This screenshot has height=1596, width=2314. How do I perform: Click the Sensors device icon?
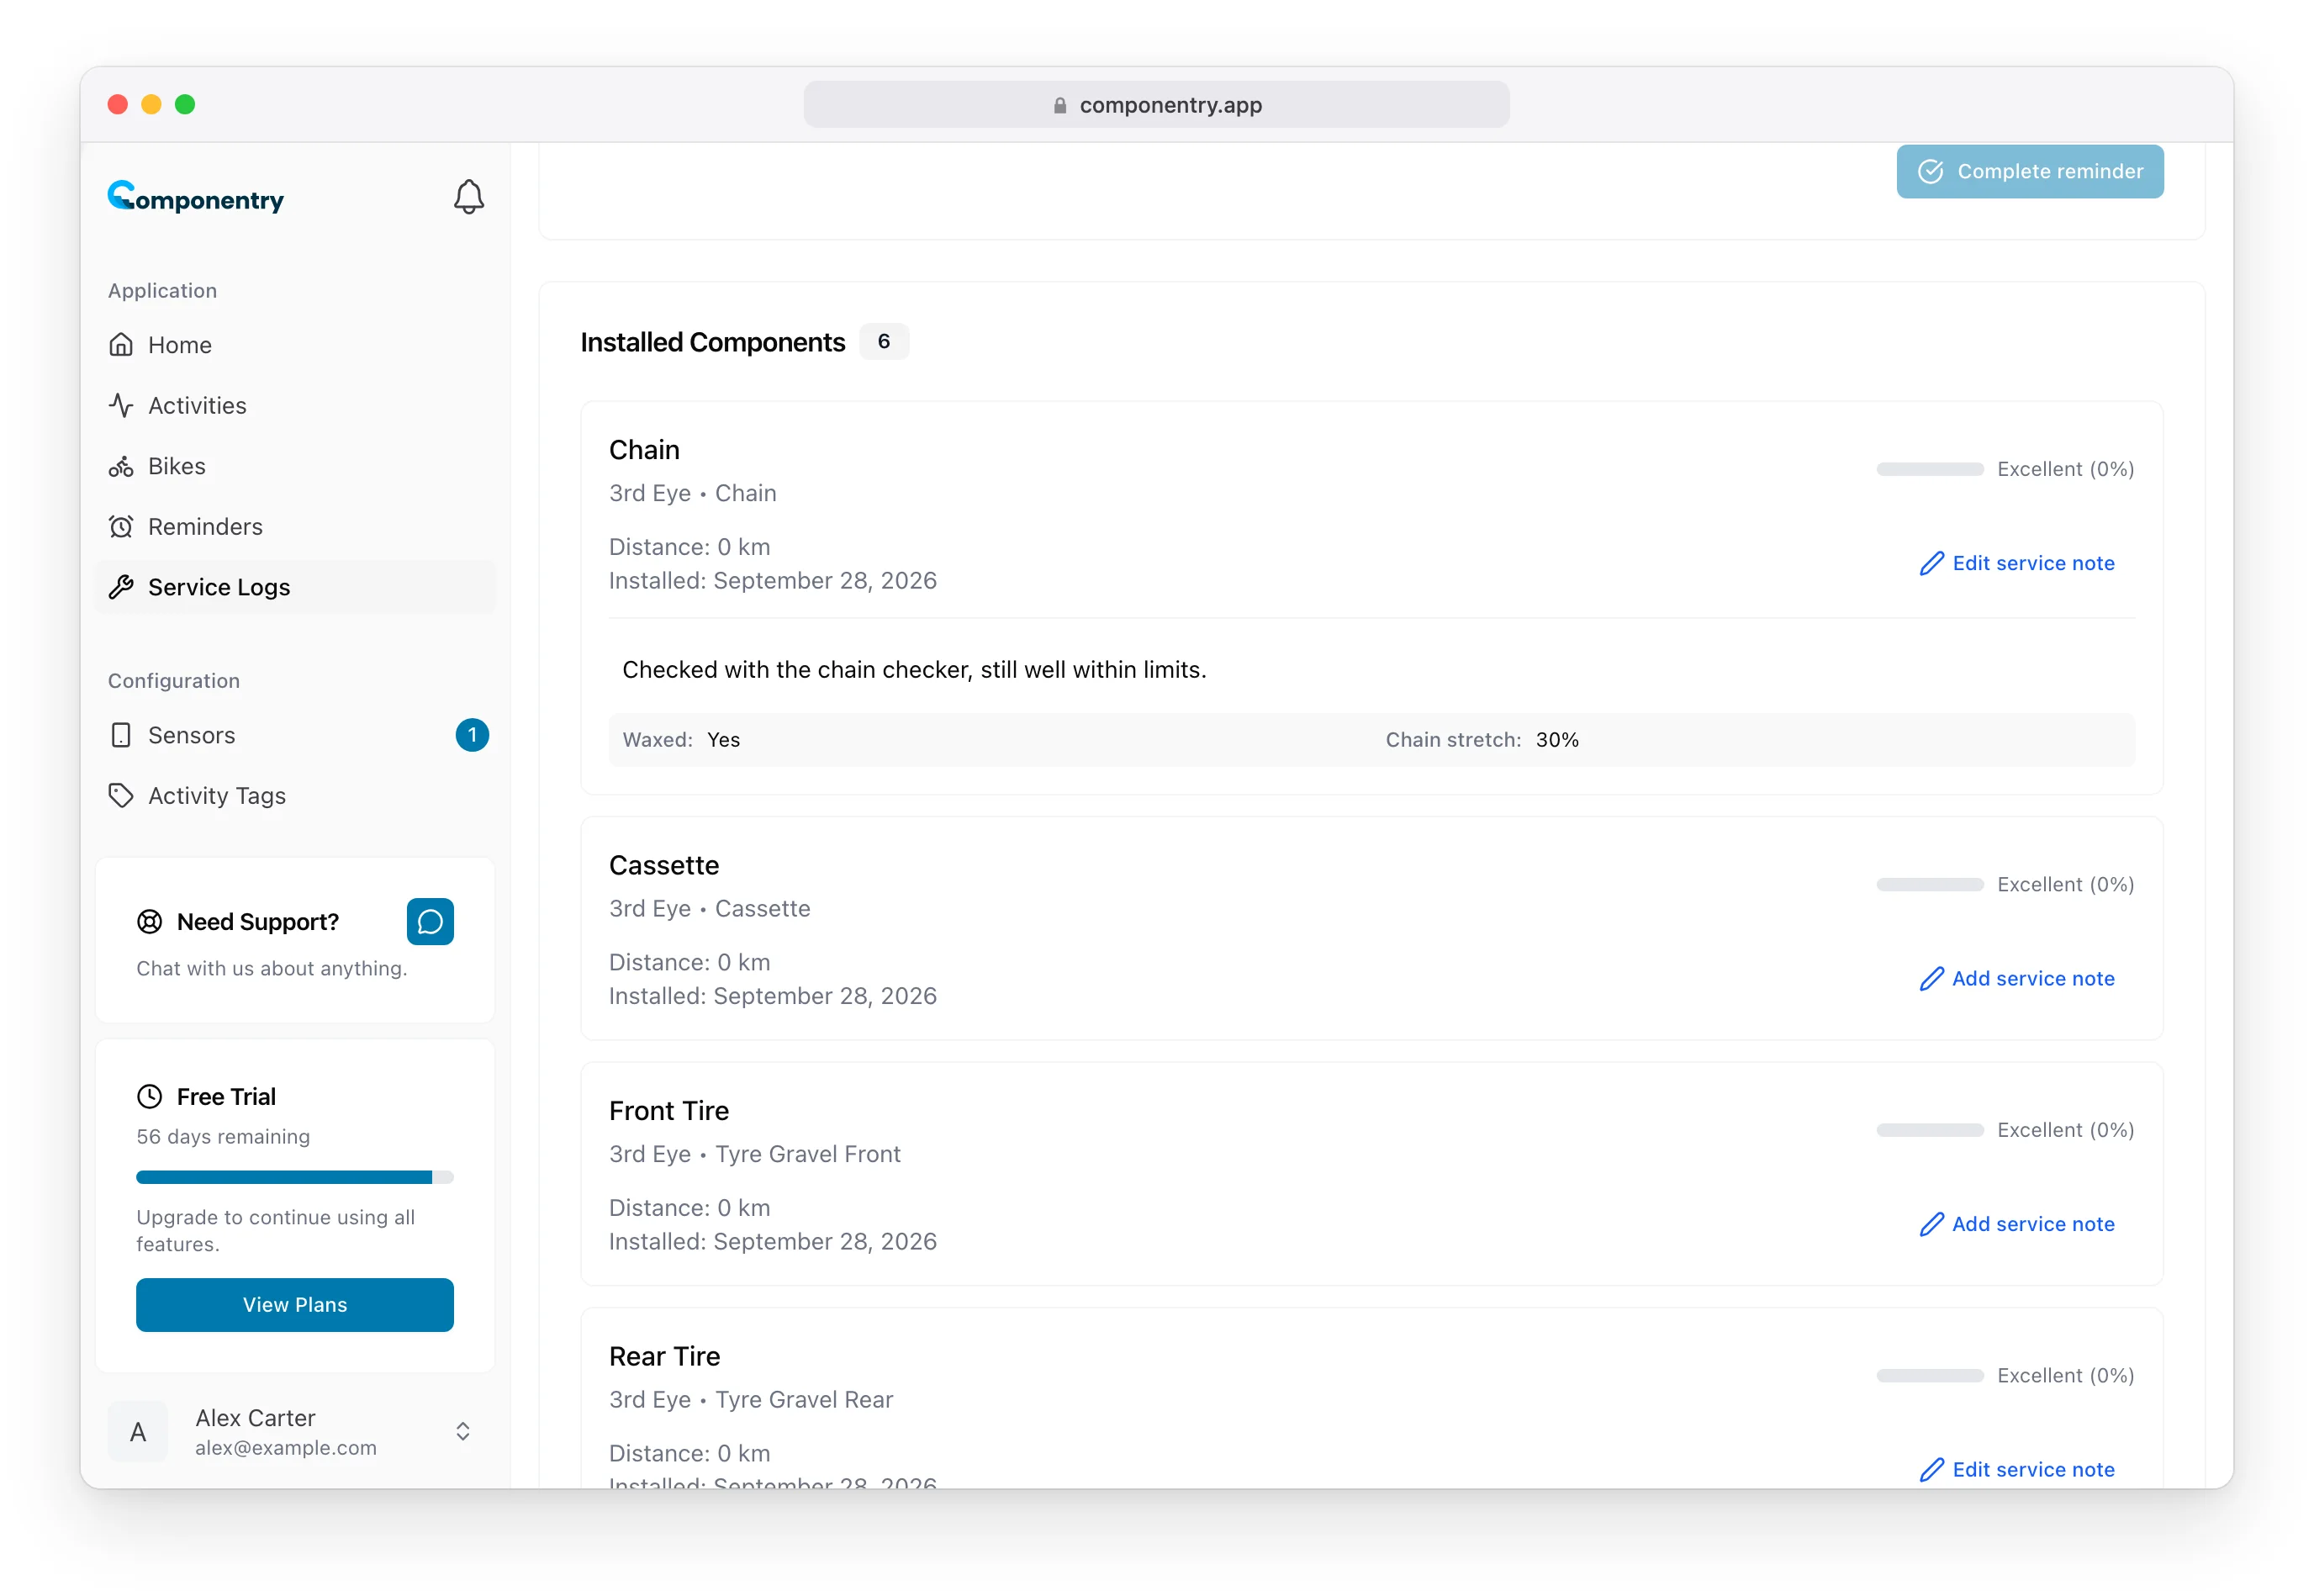tap(121, 735)
